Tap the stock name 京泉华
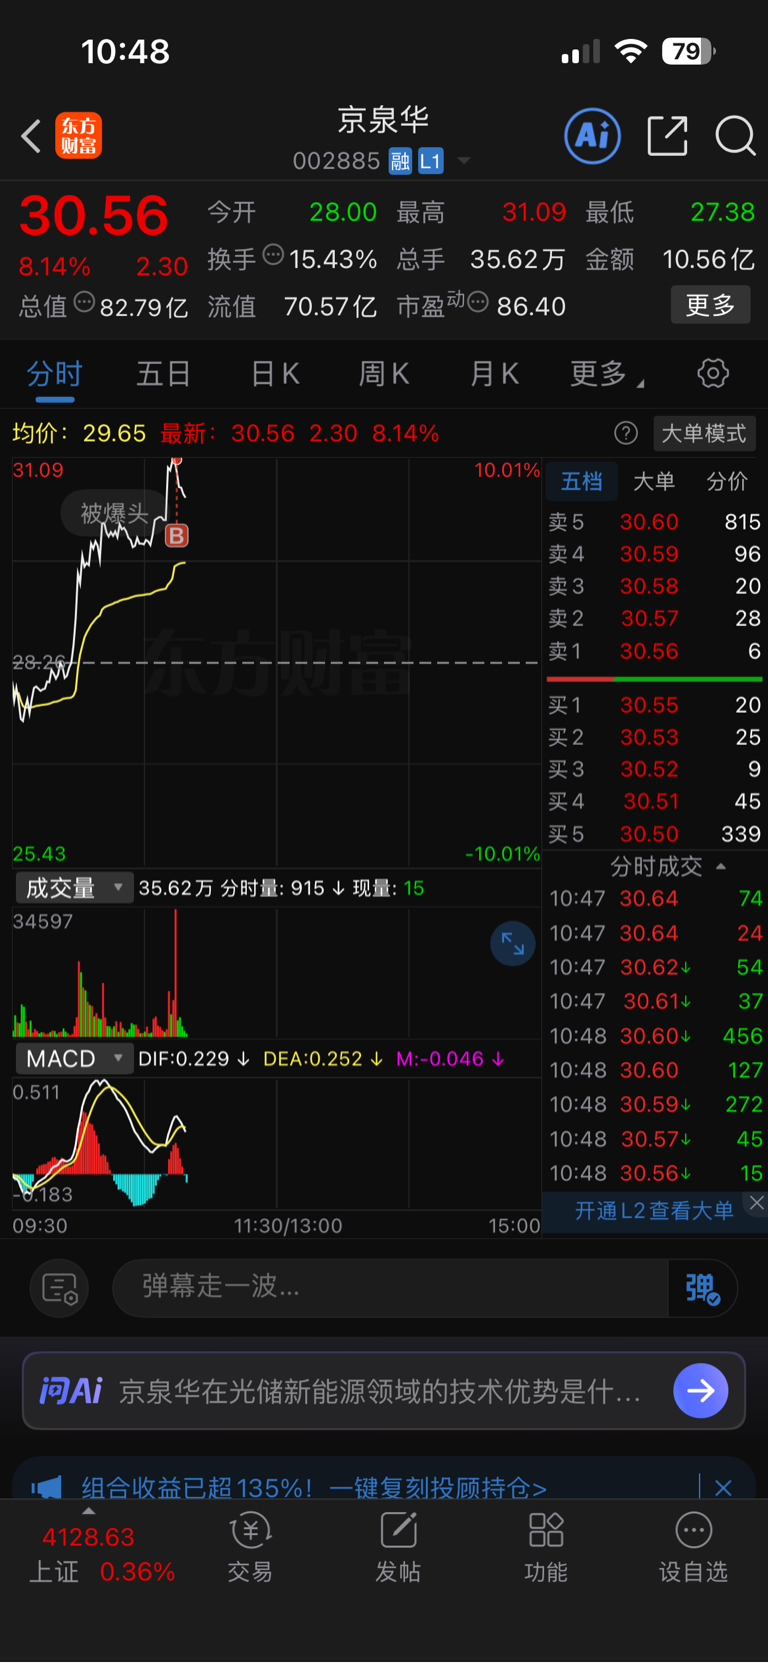The height and width of the screenshot is (1663, 768). (383, 120)
